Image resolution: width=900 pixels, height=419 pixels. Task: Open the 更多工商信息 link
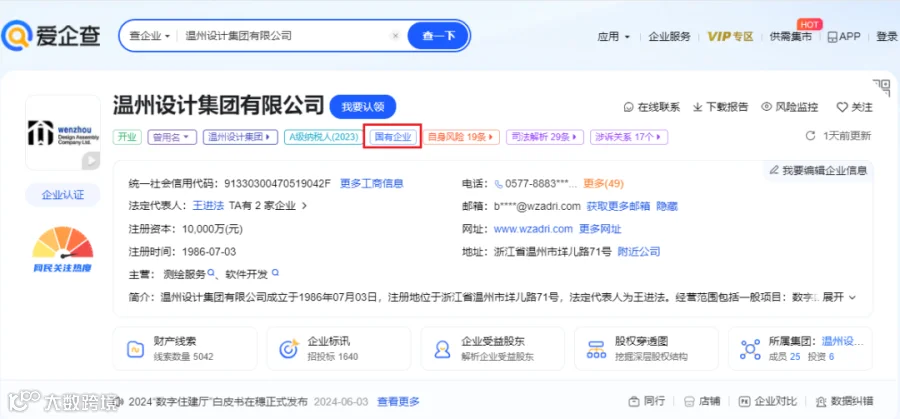pos(372,184)
